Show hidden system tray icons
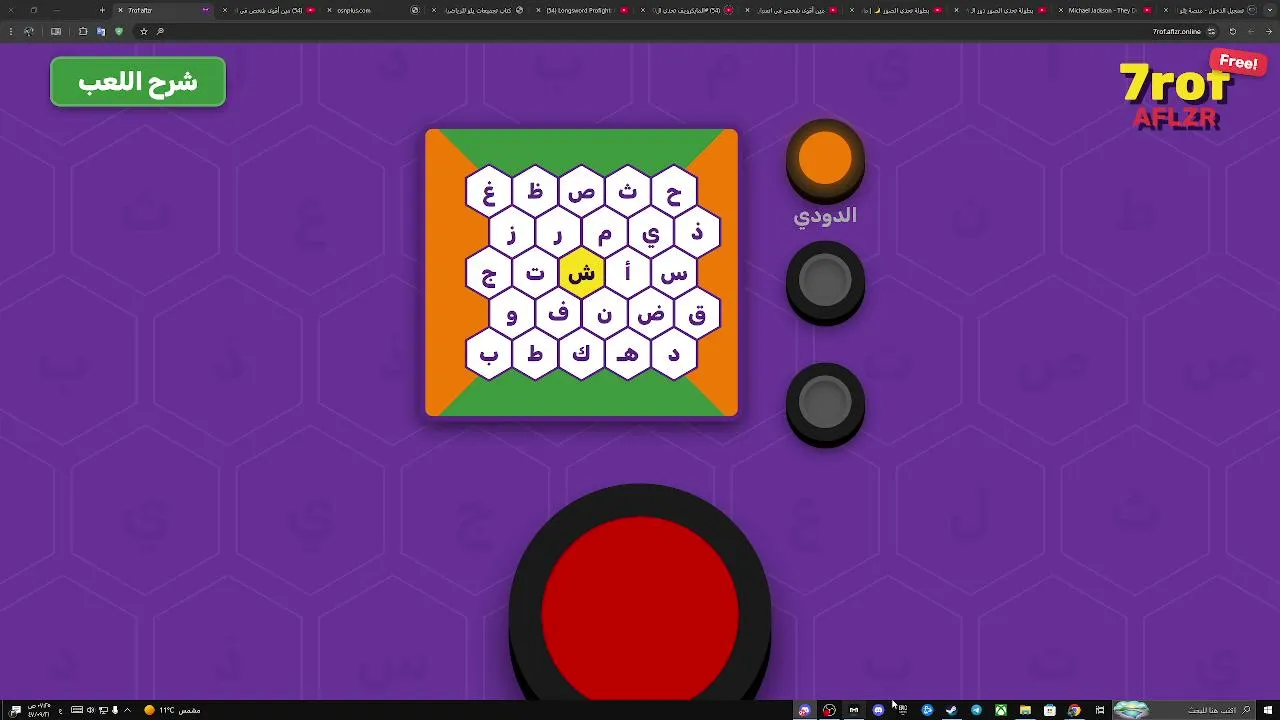The image size is (1280, 720). [x=127, y=710]
